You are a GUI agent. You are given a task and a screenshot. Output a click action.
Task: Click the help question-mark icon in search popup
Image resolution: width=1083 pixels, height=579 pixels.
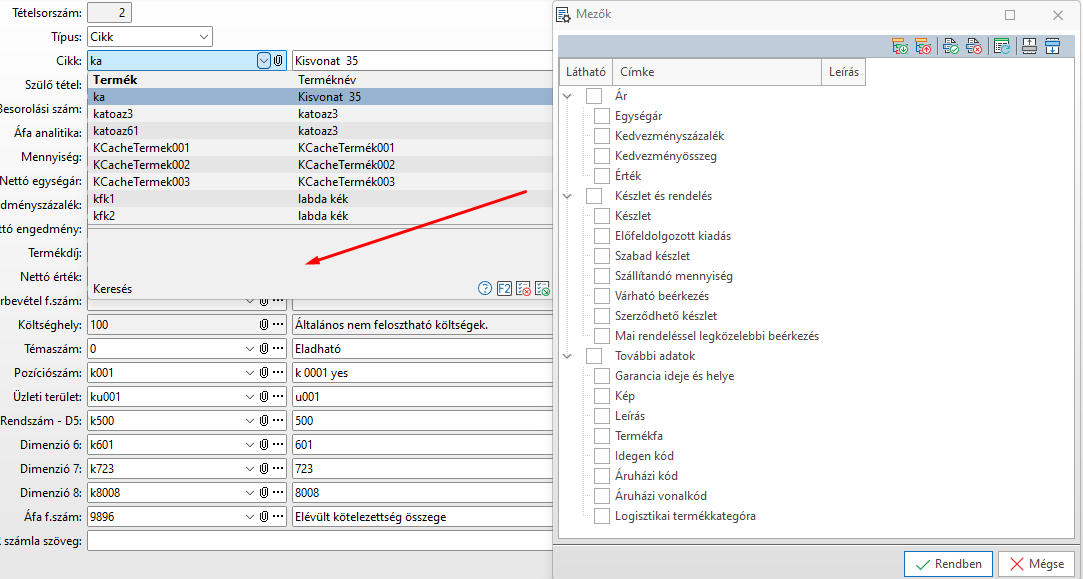485,289
